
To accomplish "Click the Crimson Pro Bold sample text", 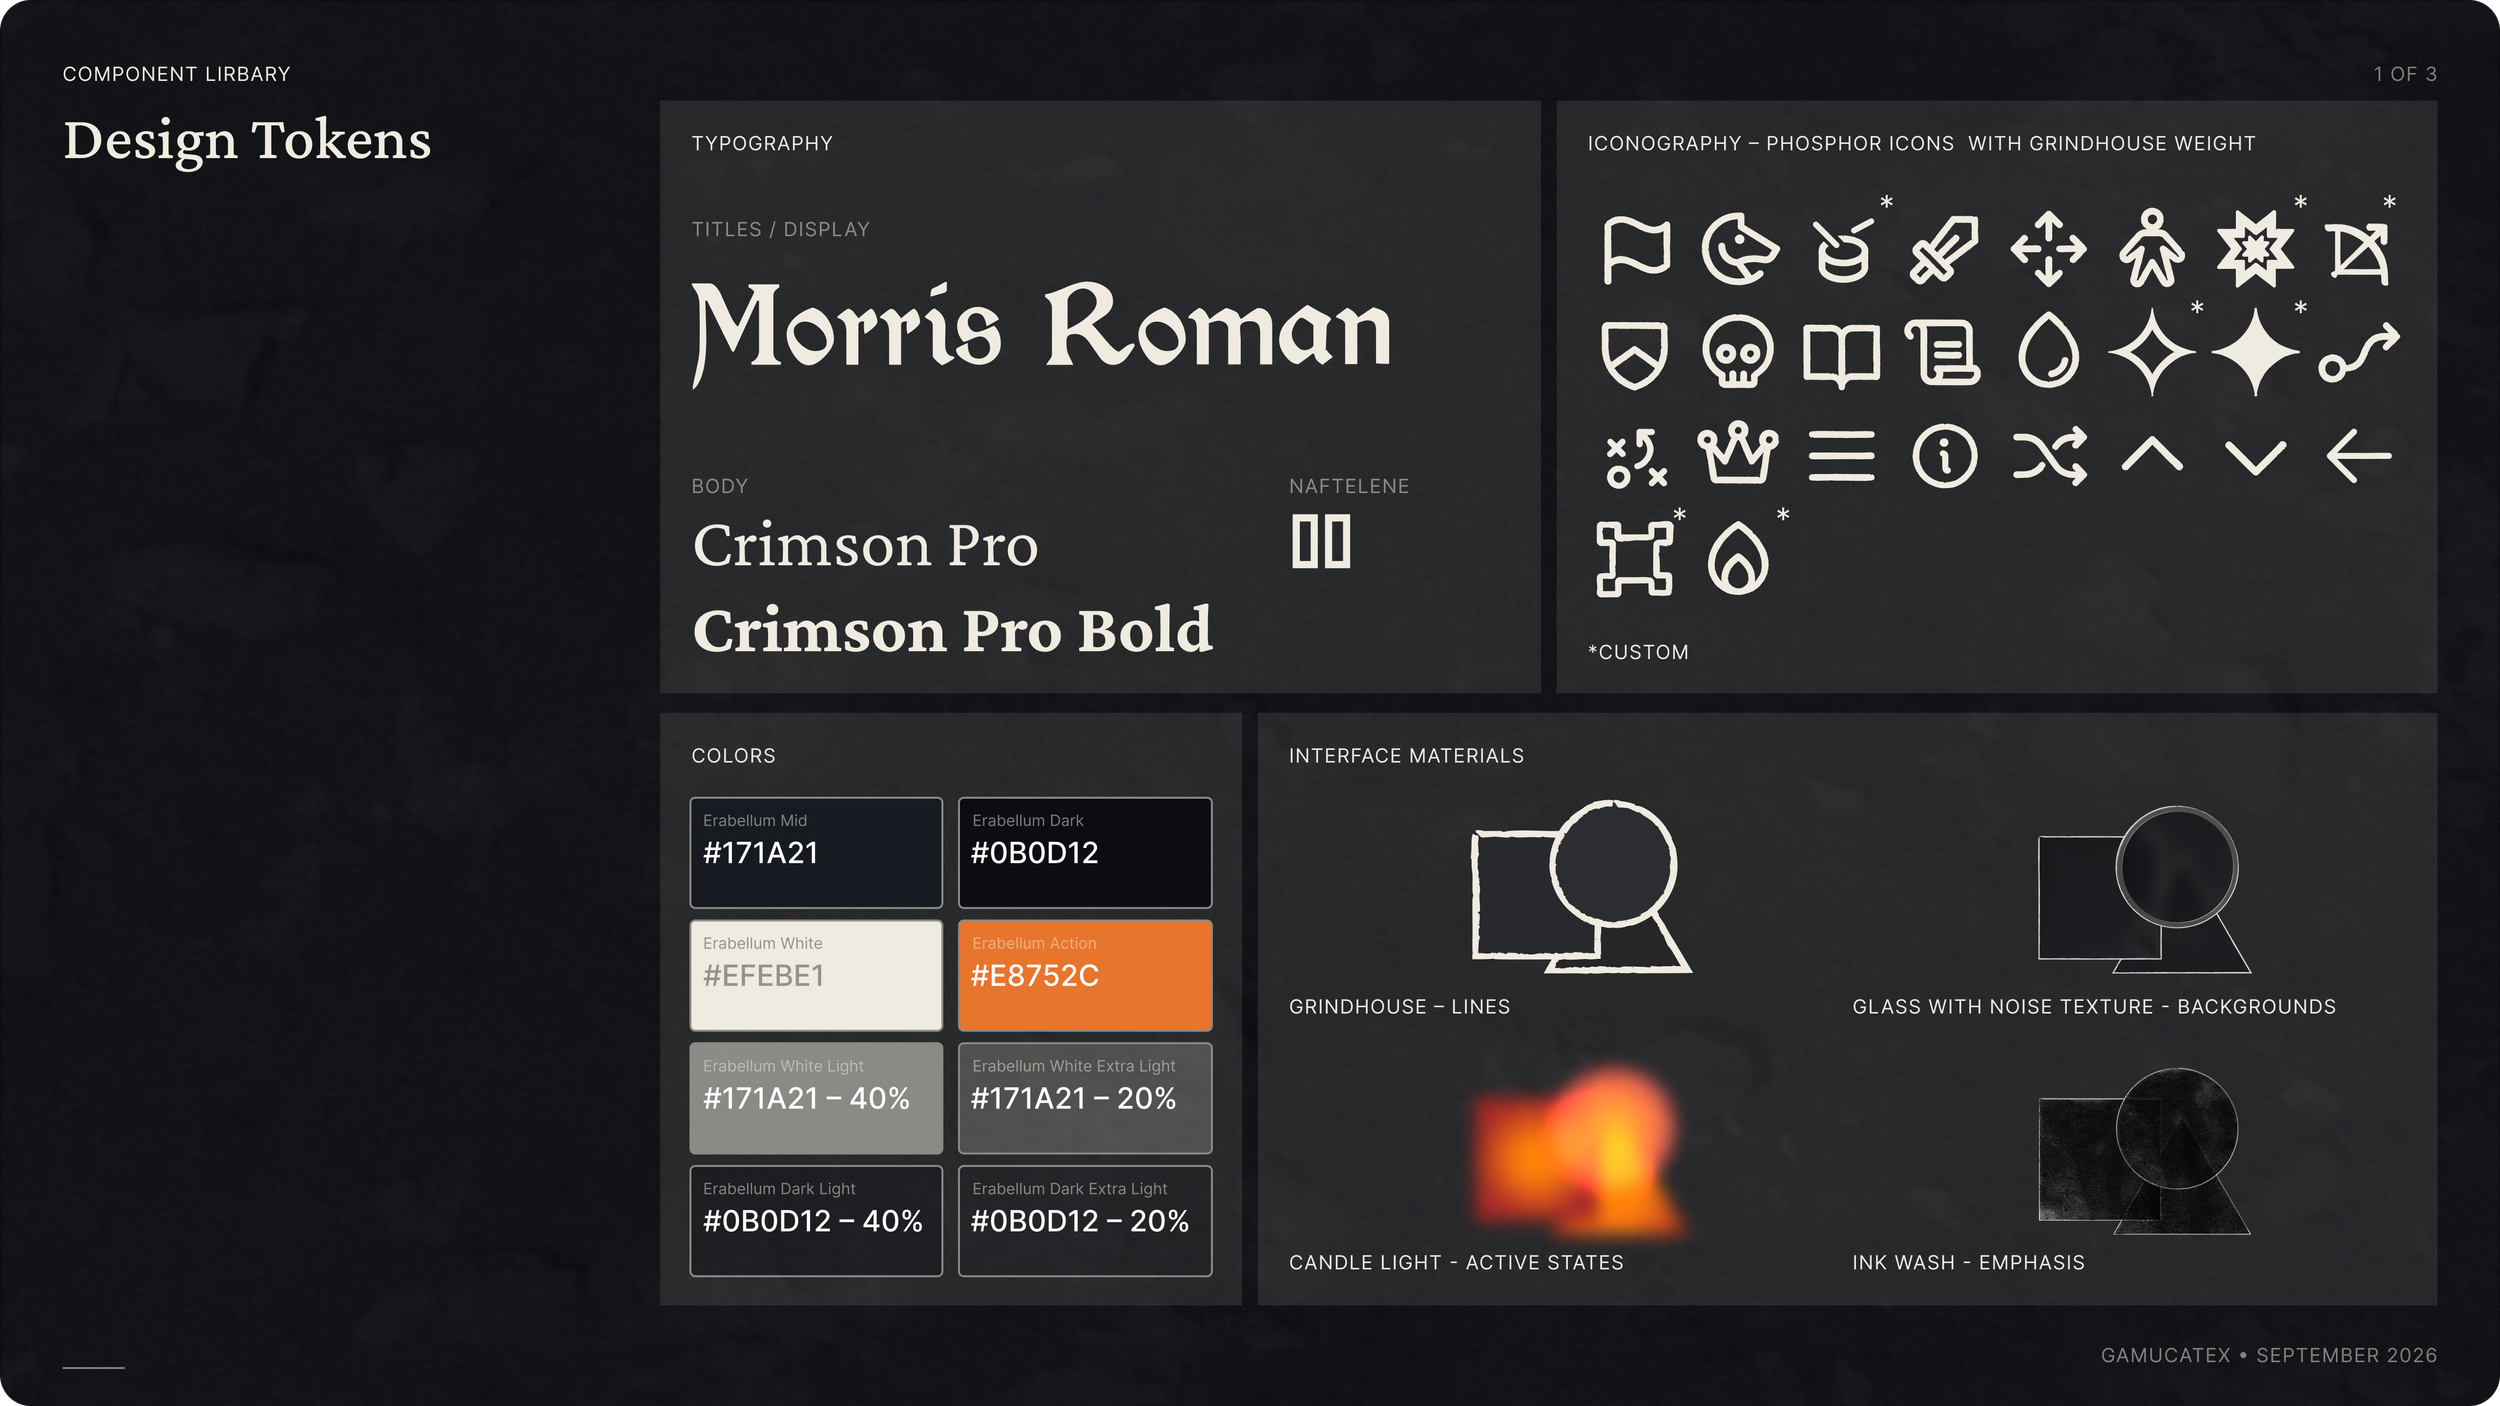I will [x=952, y=631].
